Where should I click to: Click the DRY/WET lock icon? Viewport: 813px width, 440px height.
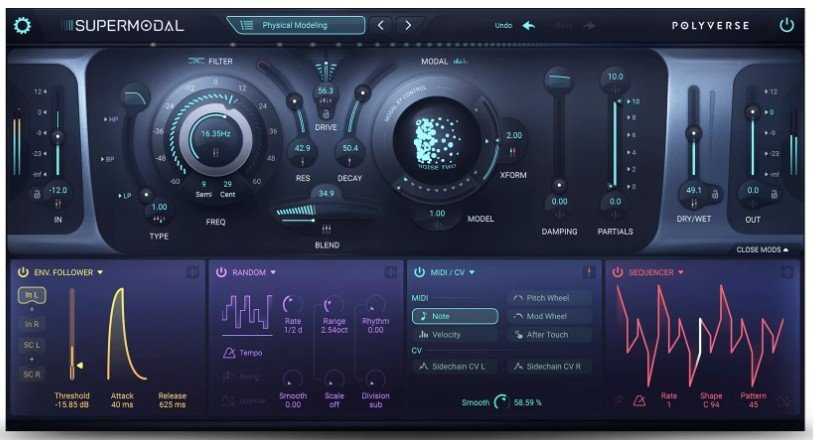click(715, 194)
